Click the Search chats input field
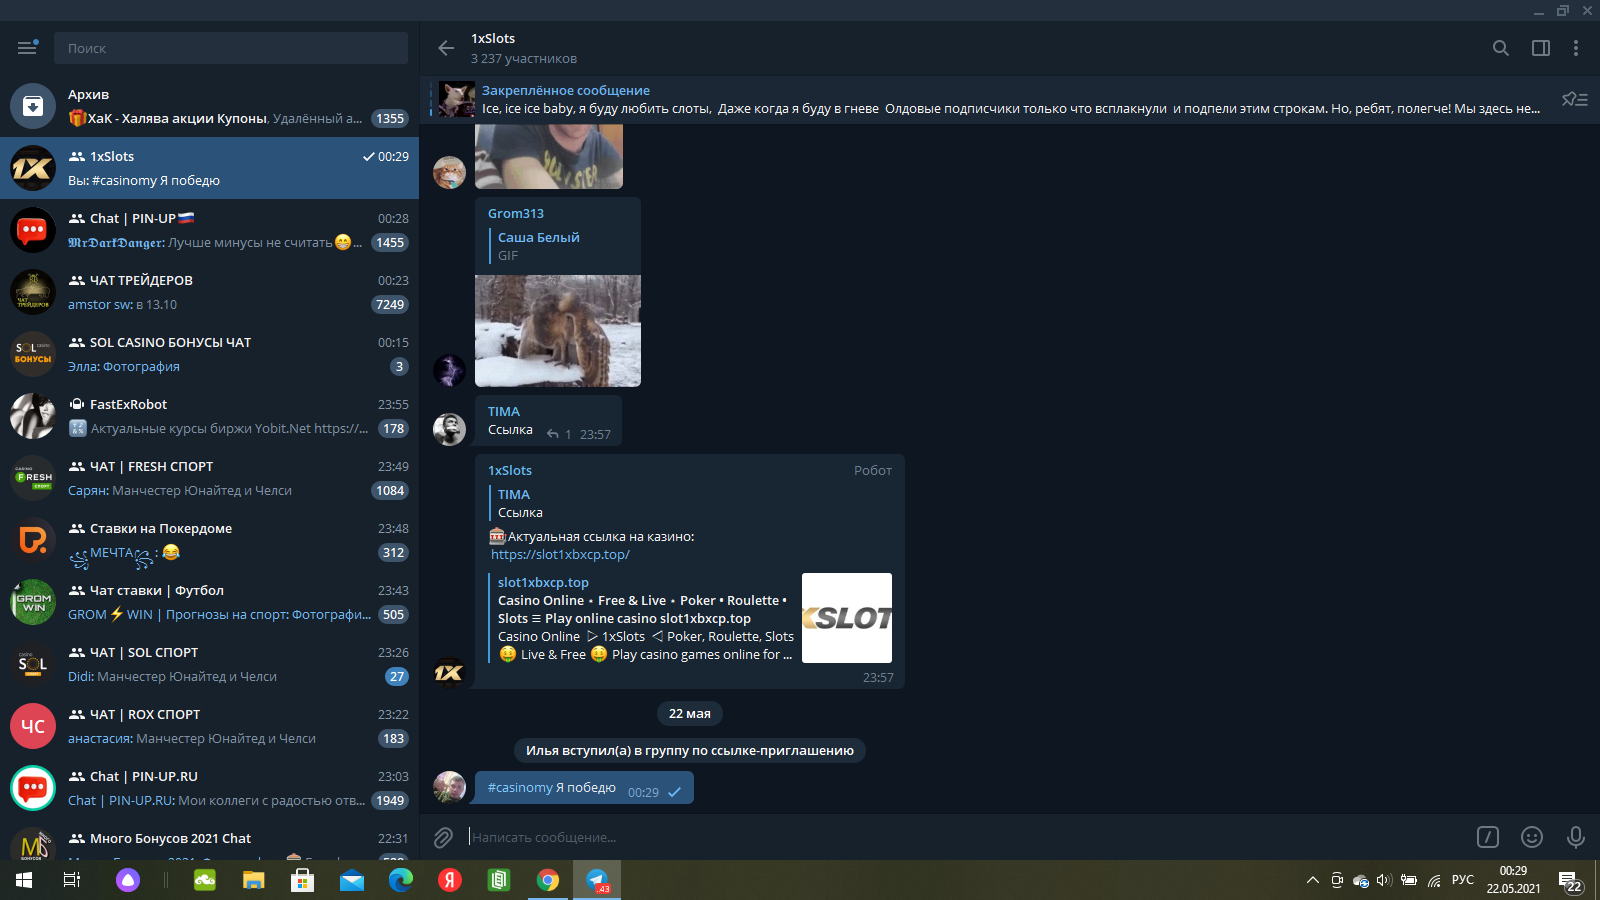Image resolution: width=1600 pixels, height=900 pixels. click(231, 48)
